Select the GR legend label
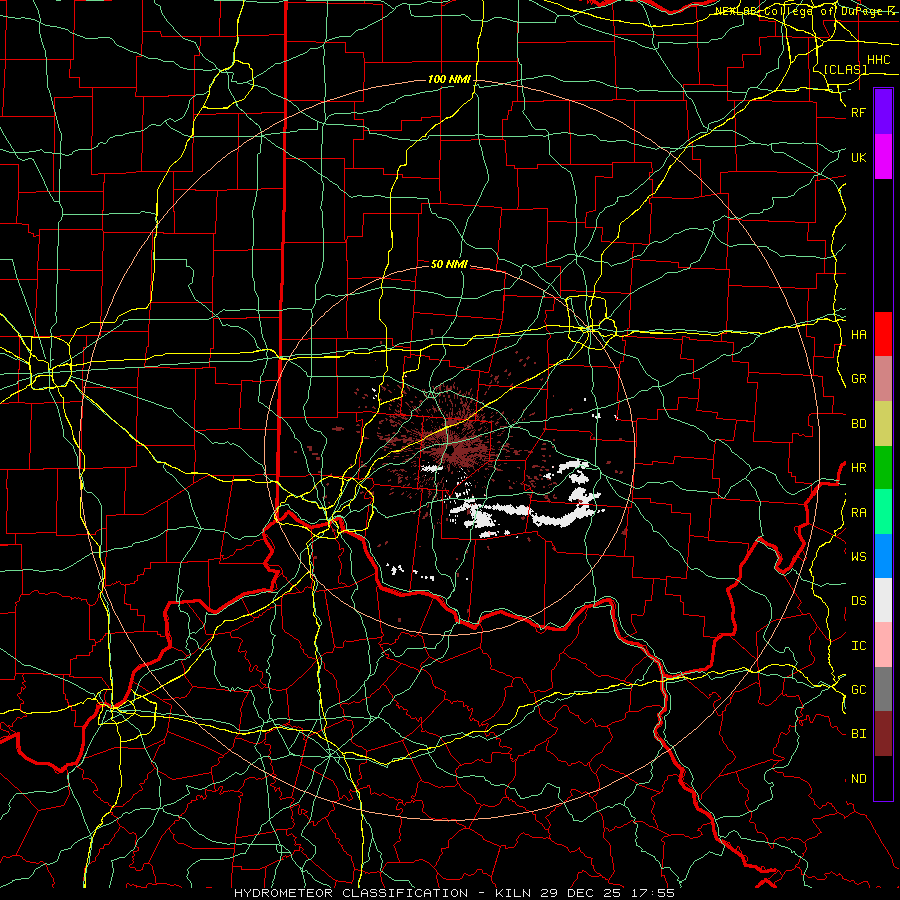900x900 pixels. 858,379
